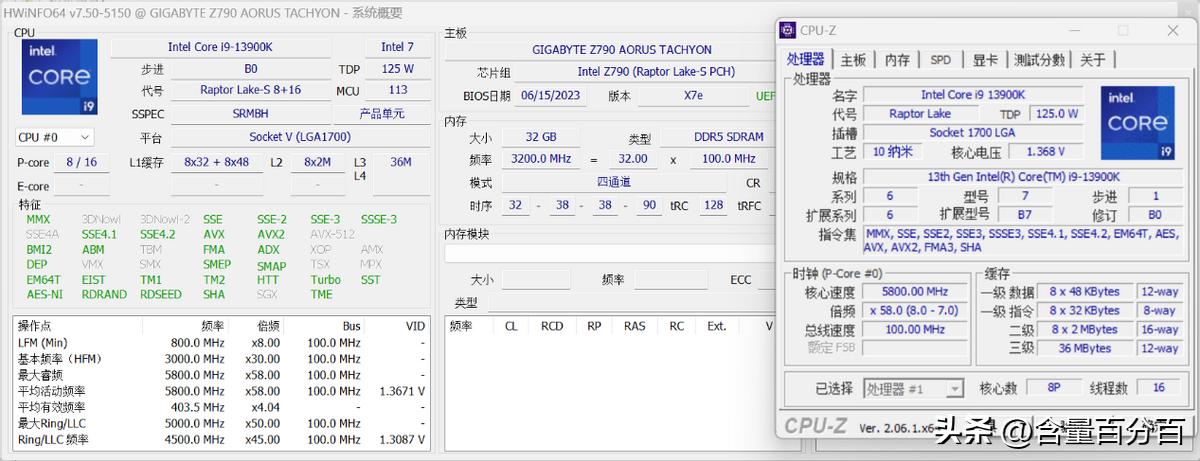Click the CPU-Z name field Intel Core i9 13900K

click(x=973, y=95)
